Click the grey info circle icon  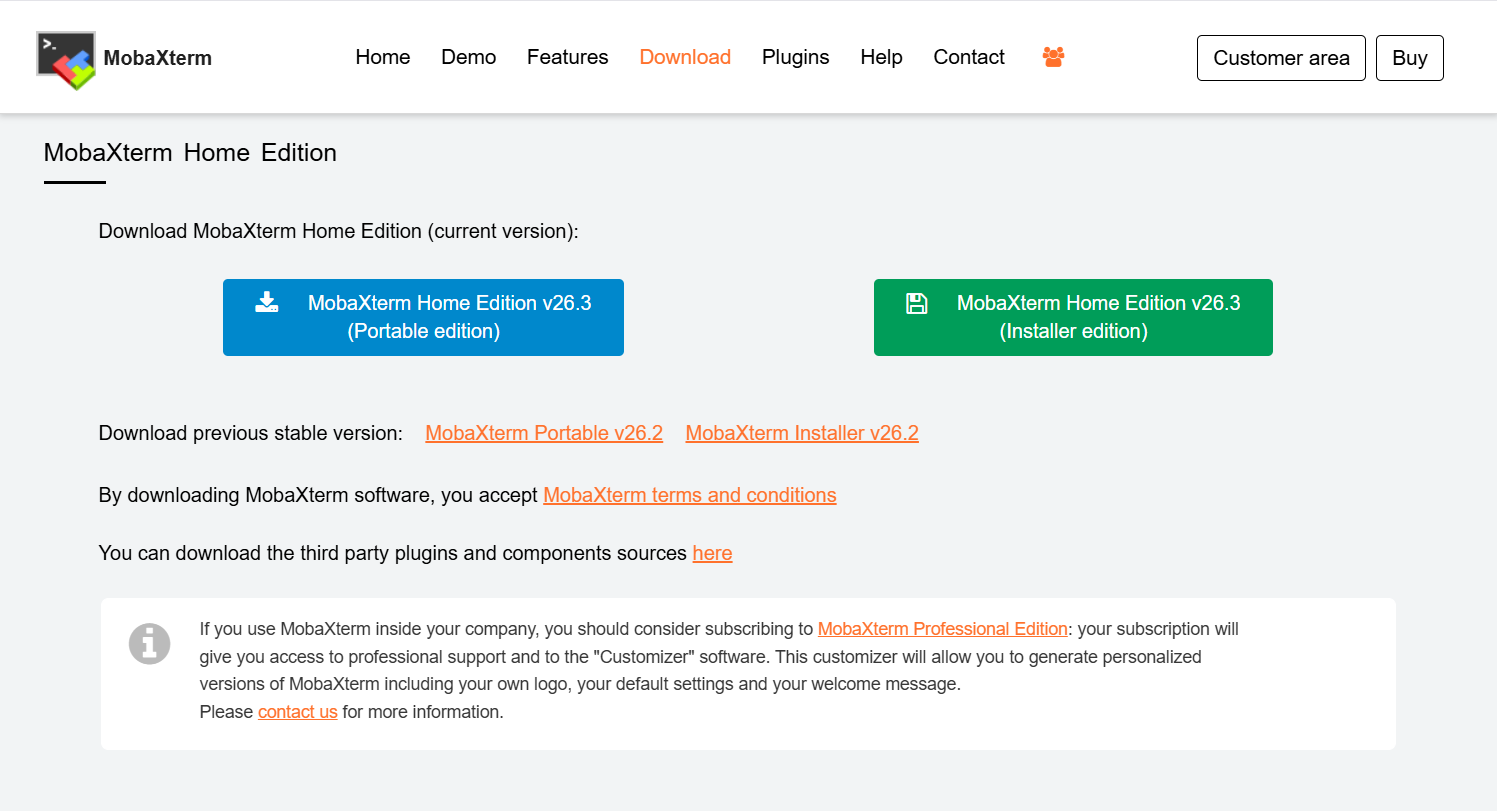pyautogui.click(x=150, y=643)
